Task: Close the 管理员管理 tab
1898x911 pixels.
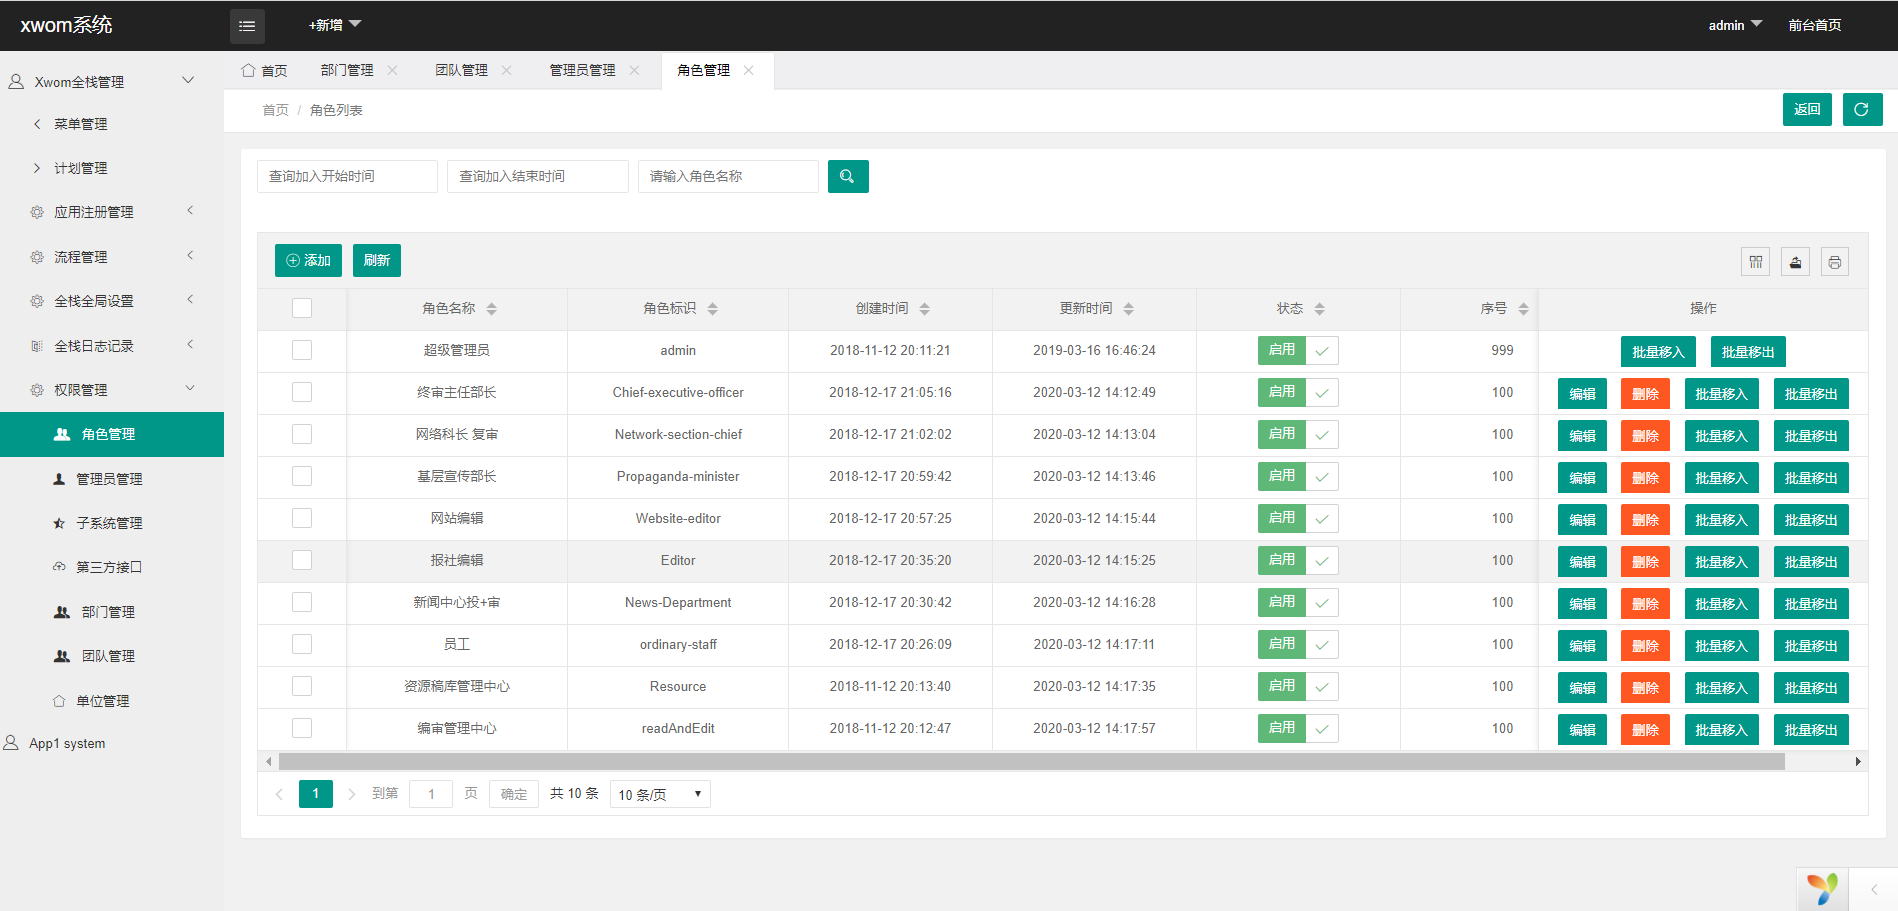Action: pyautogui.click(x=634, y=70)
